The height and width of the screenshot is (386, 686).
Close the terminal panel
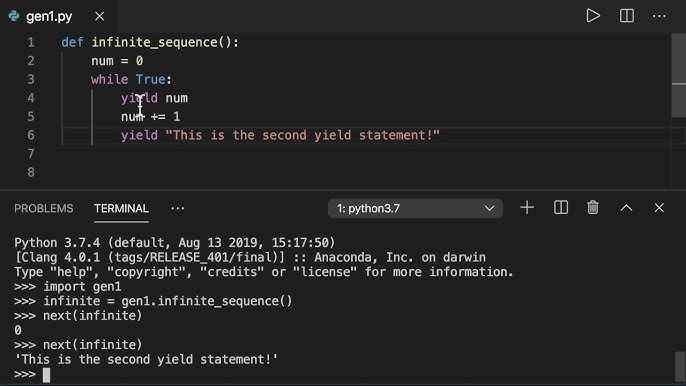[x=659, y=208]
